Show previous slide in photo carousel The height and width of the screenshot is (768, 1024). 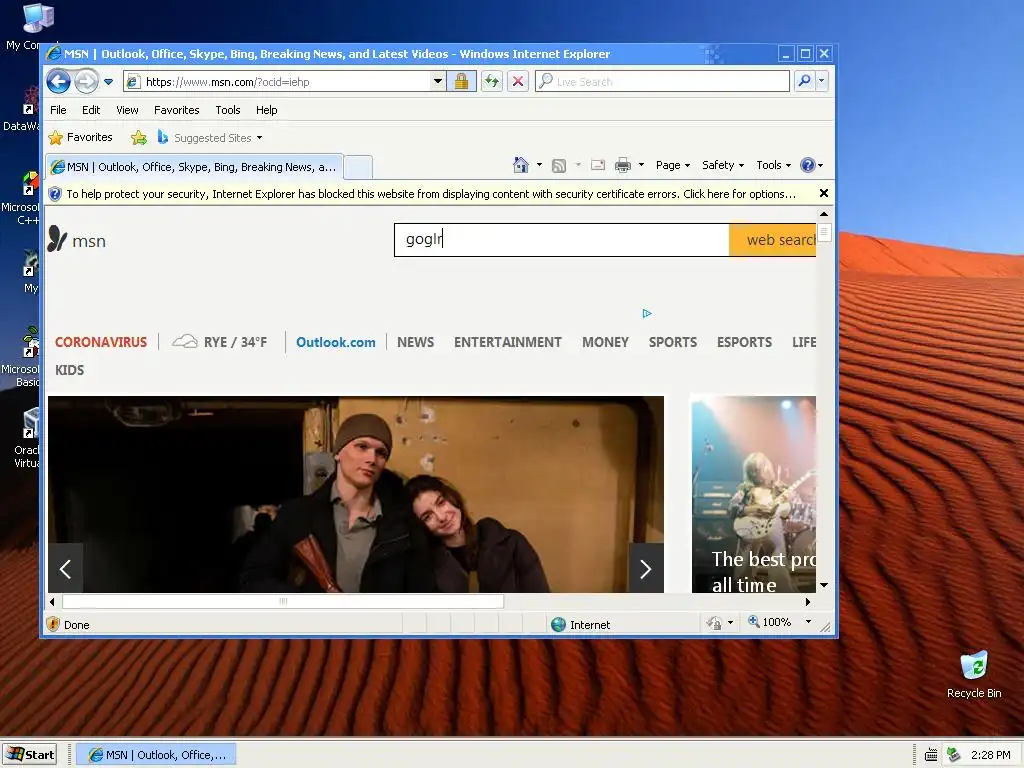[x=65, y=568]
